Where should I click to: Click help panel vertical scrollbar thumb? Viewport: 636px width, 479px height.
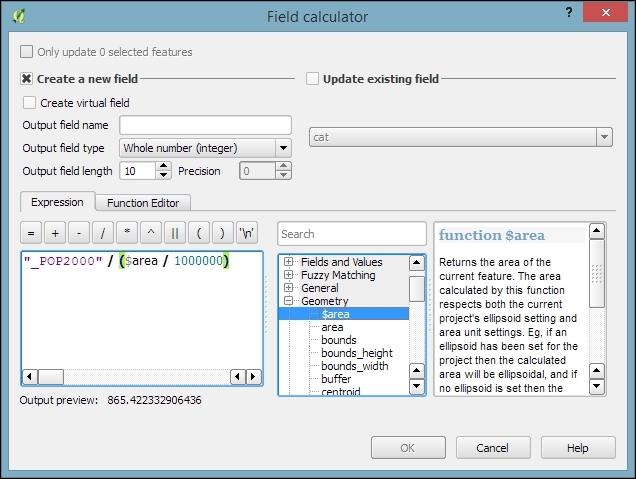597,273
